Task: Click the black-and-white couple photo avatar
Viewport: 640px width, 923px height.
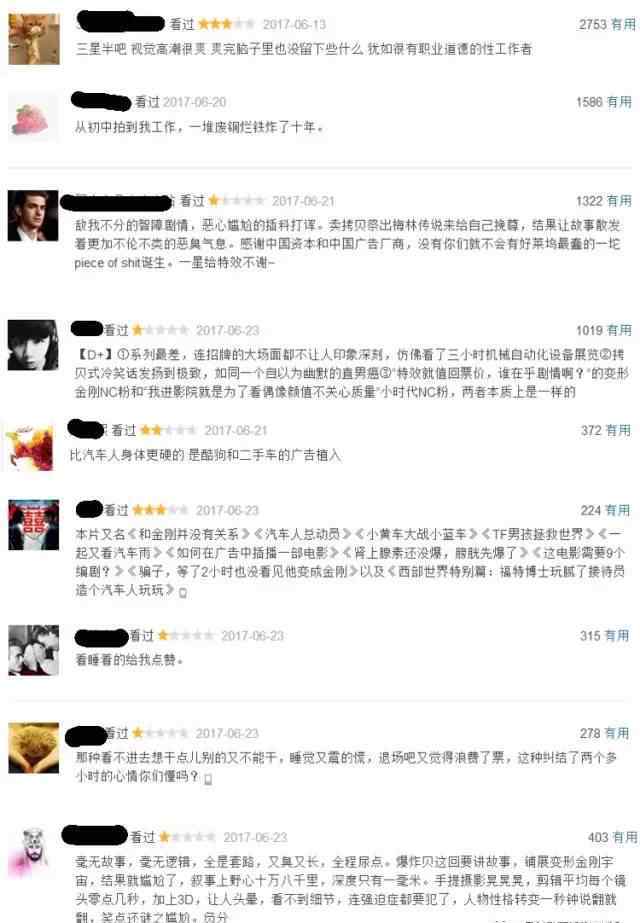Action: pos(34,650)
